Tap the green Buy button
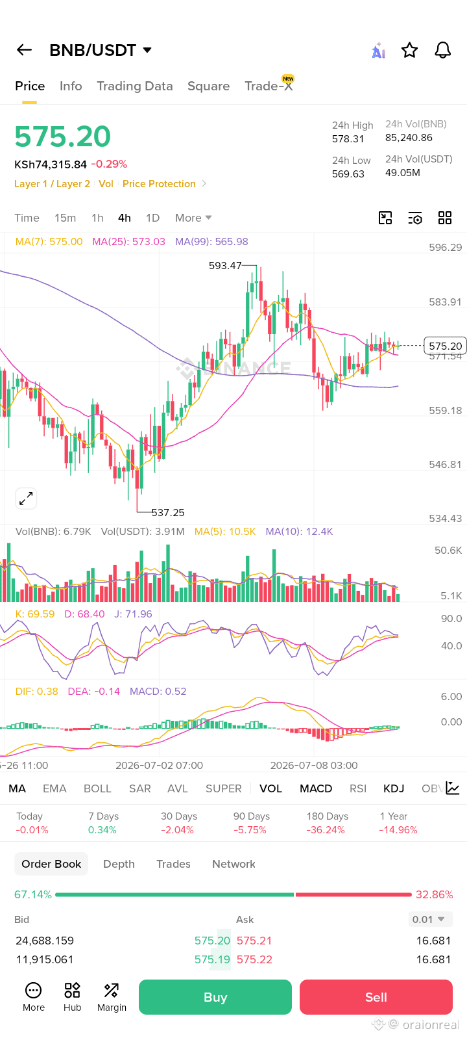Image resolution: width=467 pixels, height=1040 pixels. click(x=215, y=998)
